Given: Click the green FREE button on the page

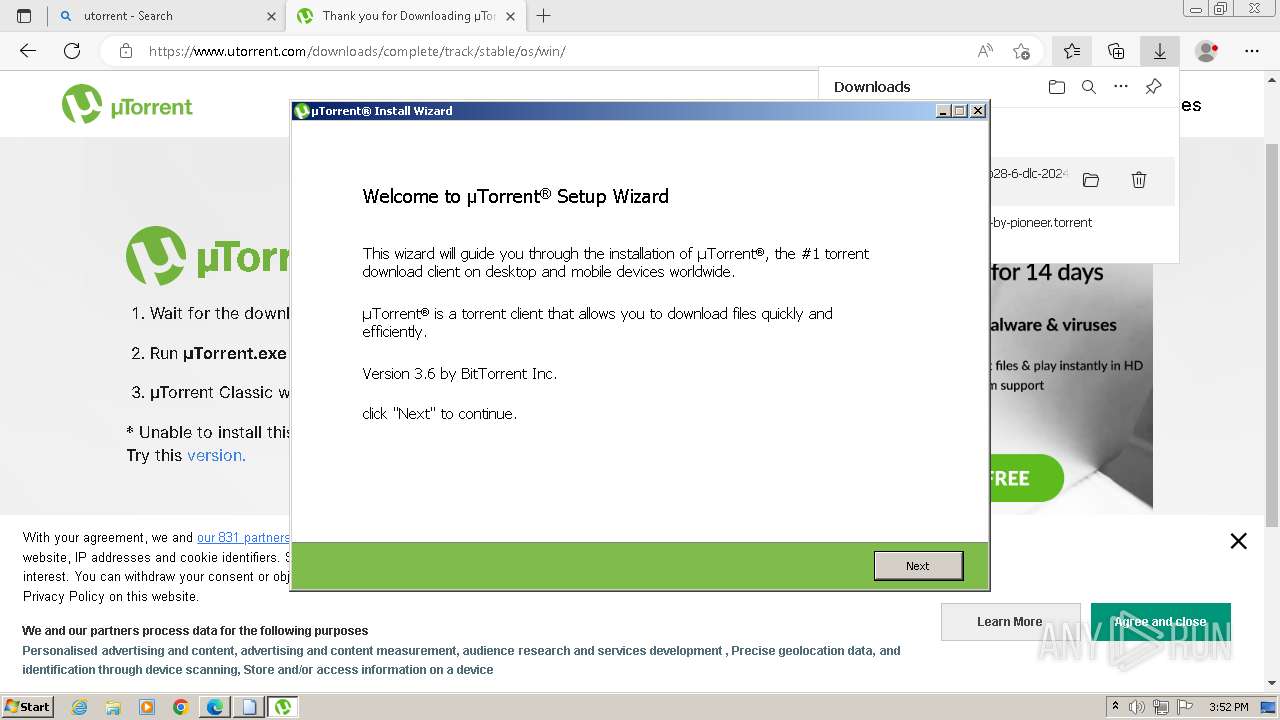Looking at the screenshot, I should 1026,478.
